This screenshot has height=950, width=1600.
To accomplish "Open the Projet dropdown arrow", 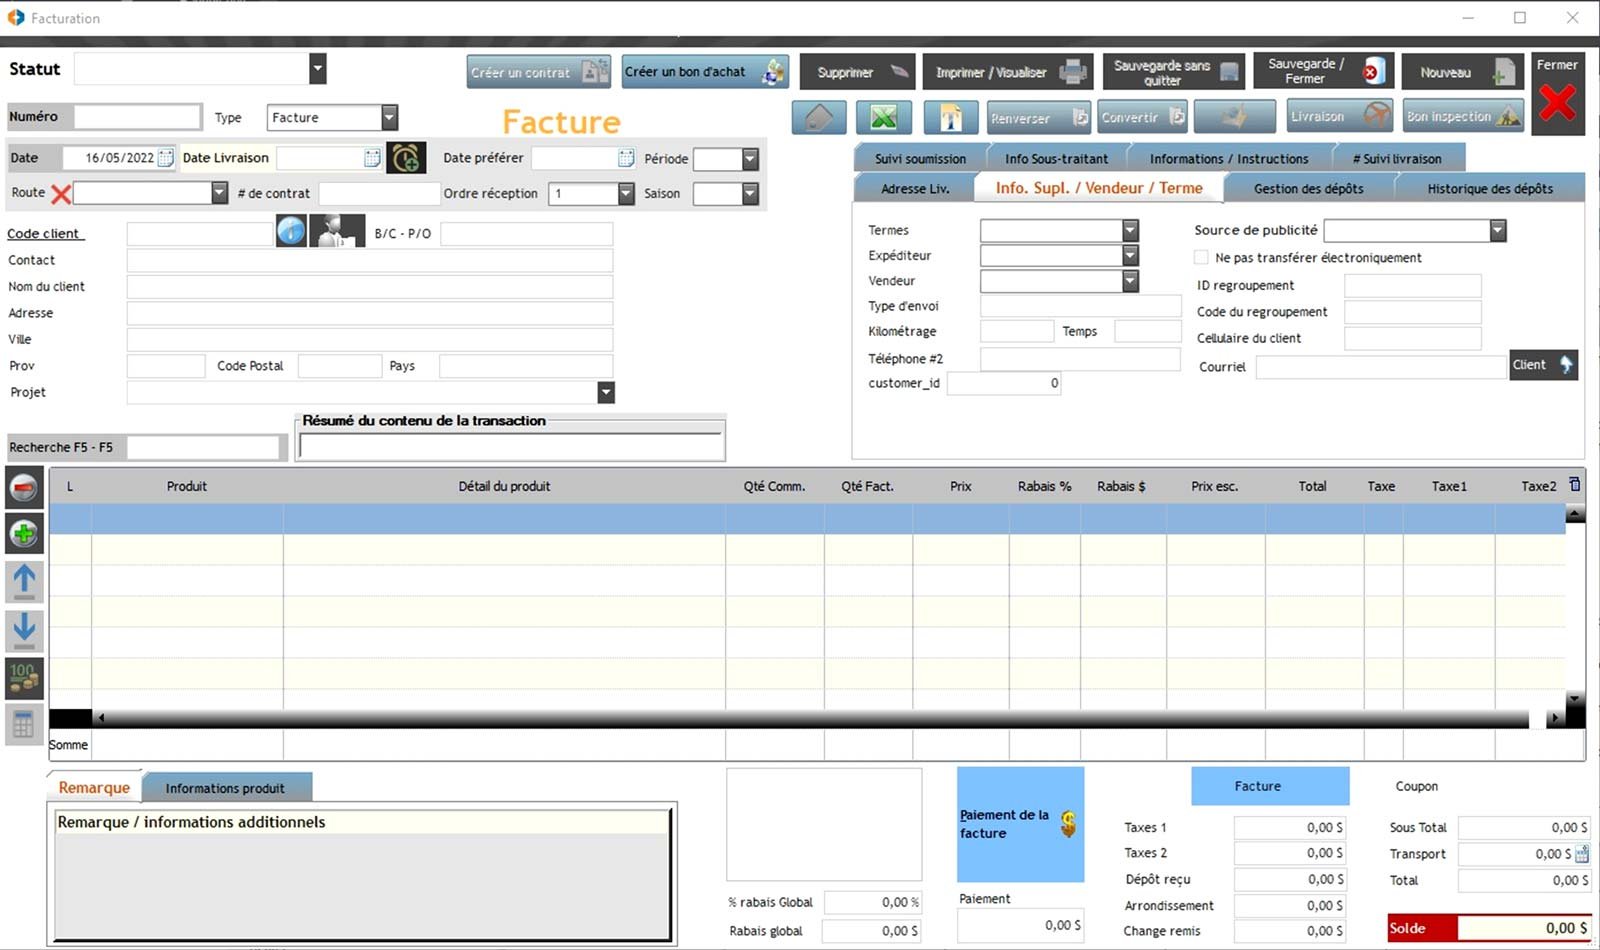I will [606, 393].
